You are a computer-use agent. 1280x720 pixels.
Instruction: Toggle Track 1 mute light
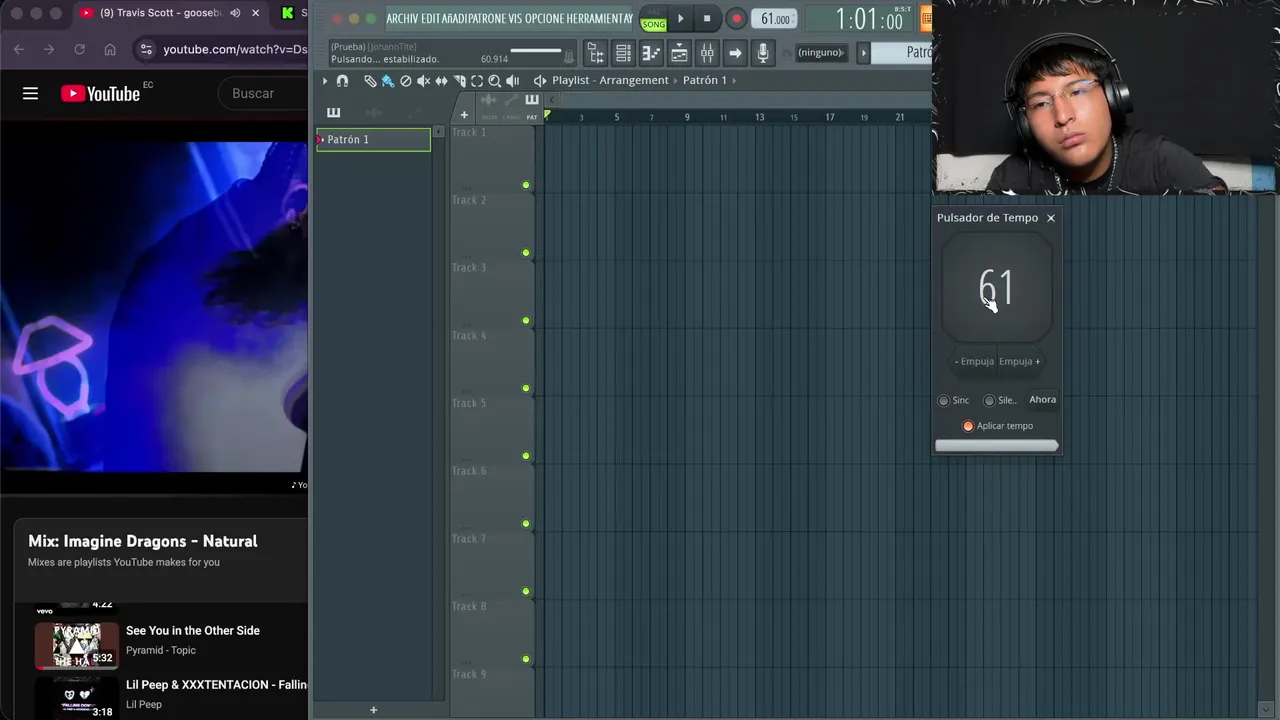[x=526, y=185]
